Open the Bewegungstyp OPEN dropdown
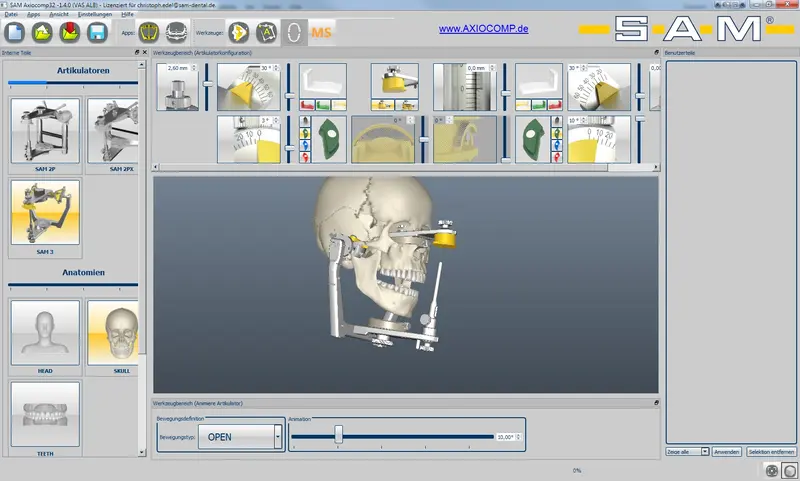 tap(278, 437)
